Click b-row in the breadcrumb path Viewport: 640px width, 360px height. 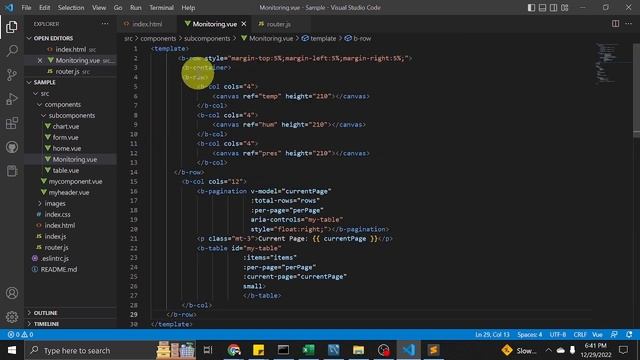click(x=362, y=38)
